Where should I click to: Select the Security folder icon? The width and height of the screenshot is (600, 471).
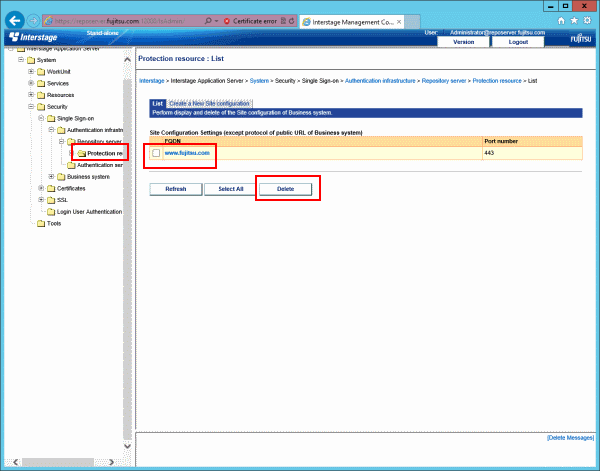(x=41, y=107)
